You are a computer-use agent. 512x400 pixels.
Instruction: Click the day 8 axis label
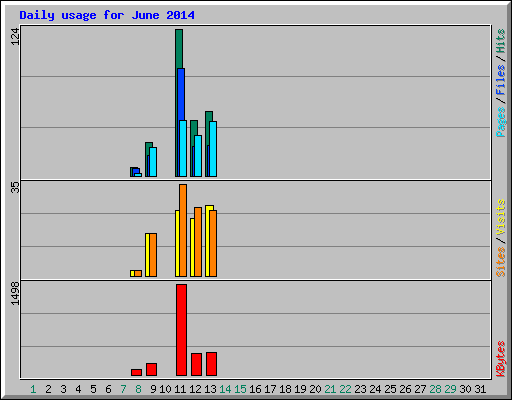138,389
